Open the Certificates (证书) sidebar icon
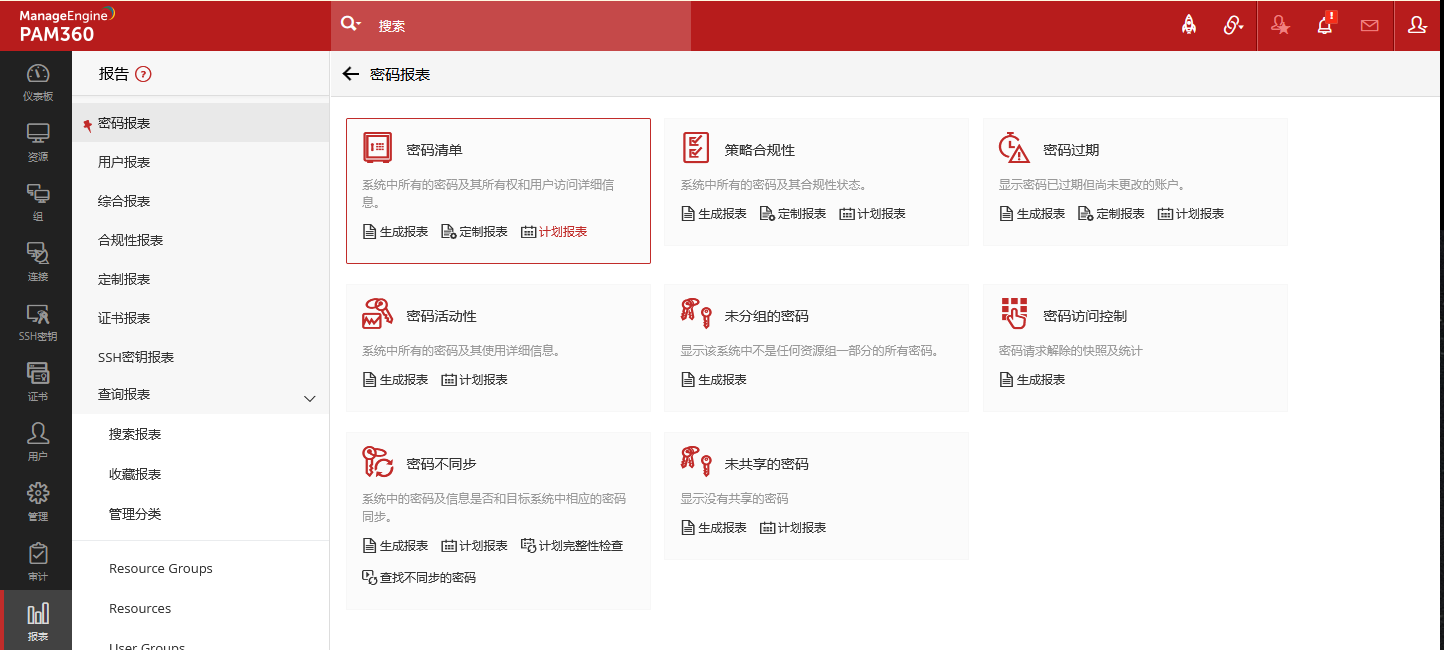The height and width of the screenshot is (650, 1444). (37, 382)
